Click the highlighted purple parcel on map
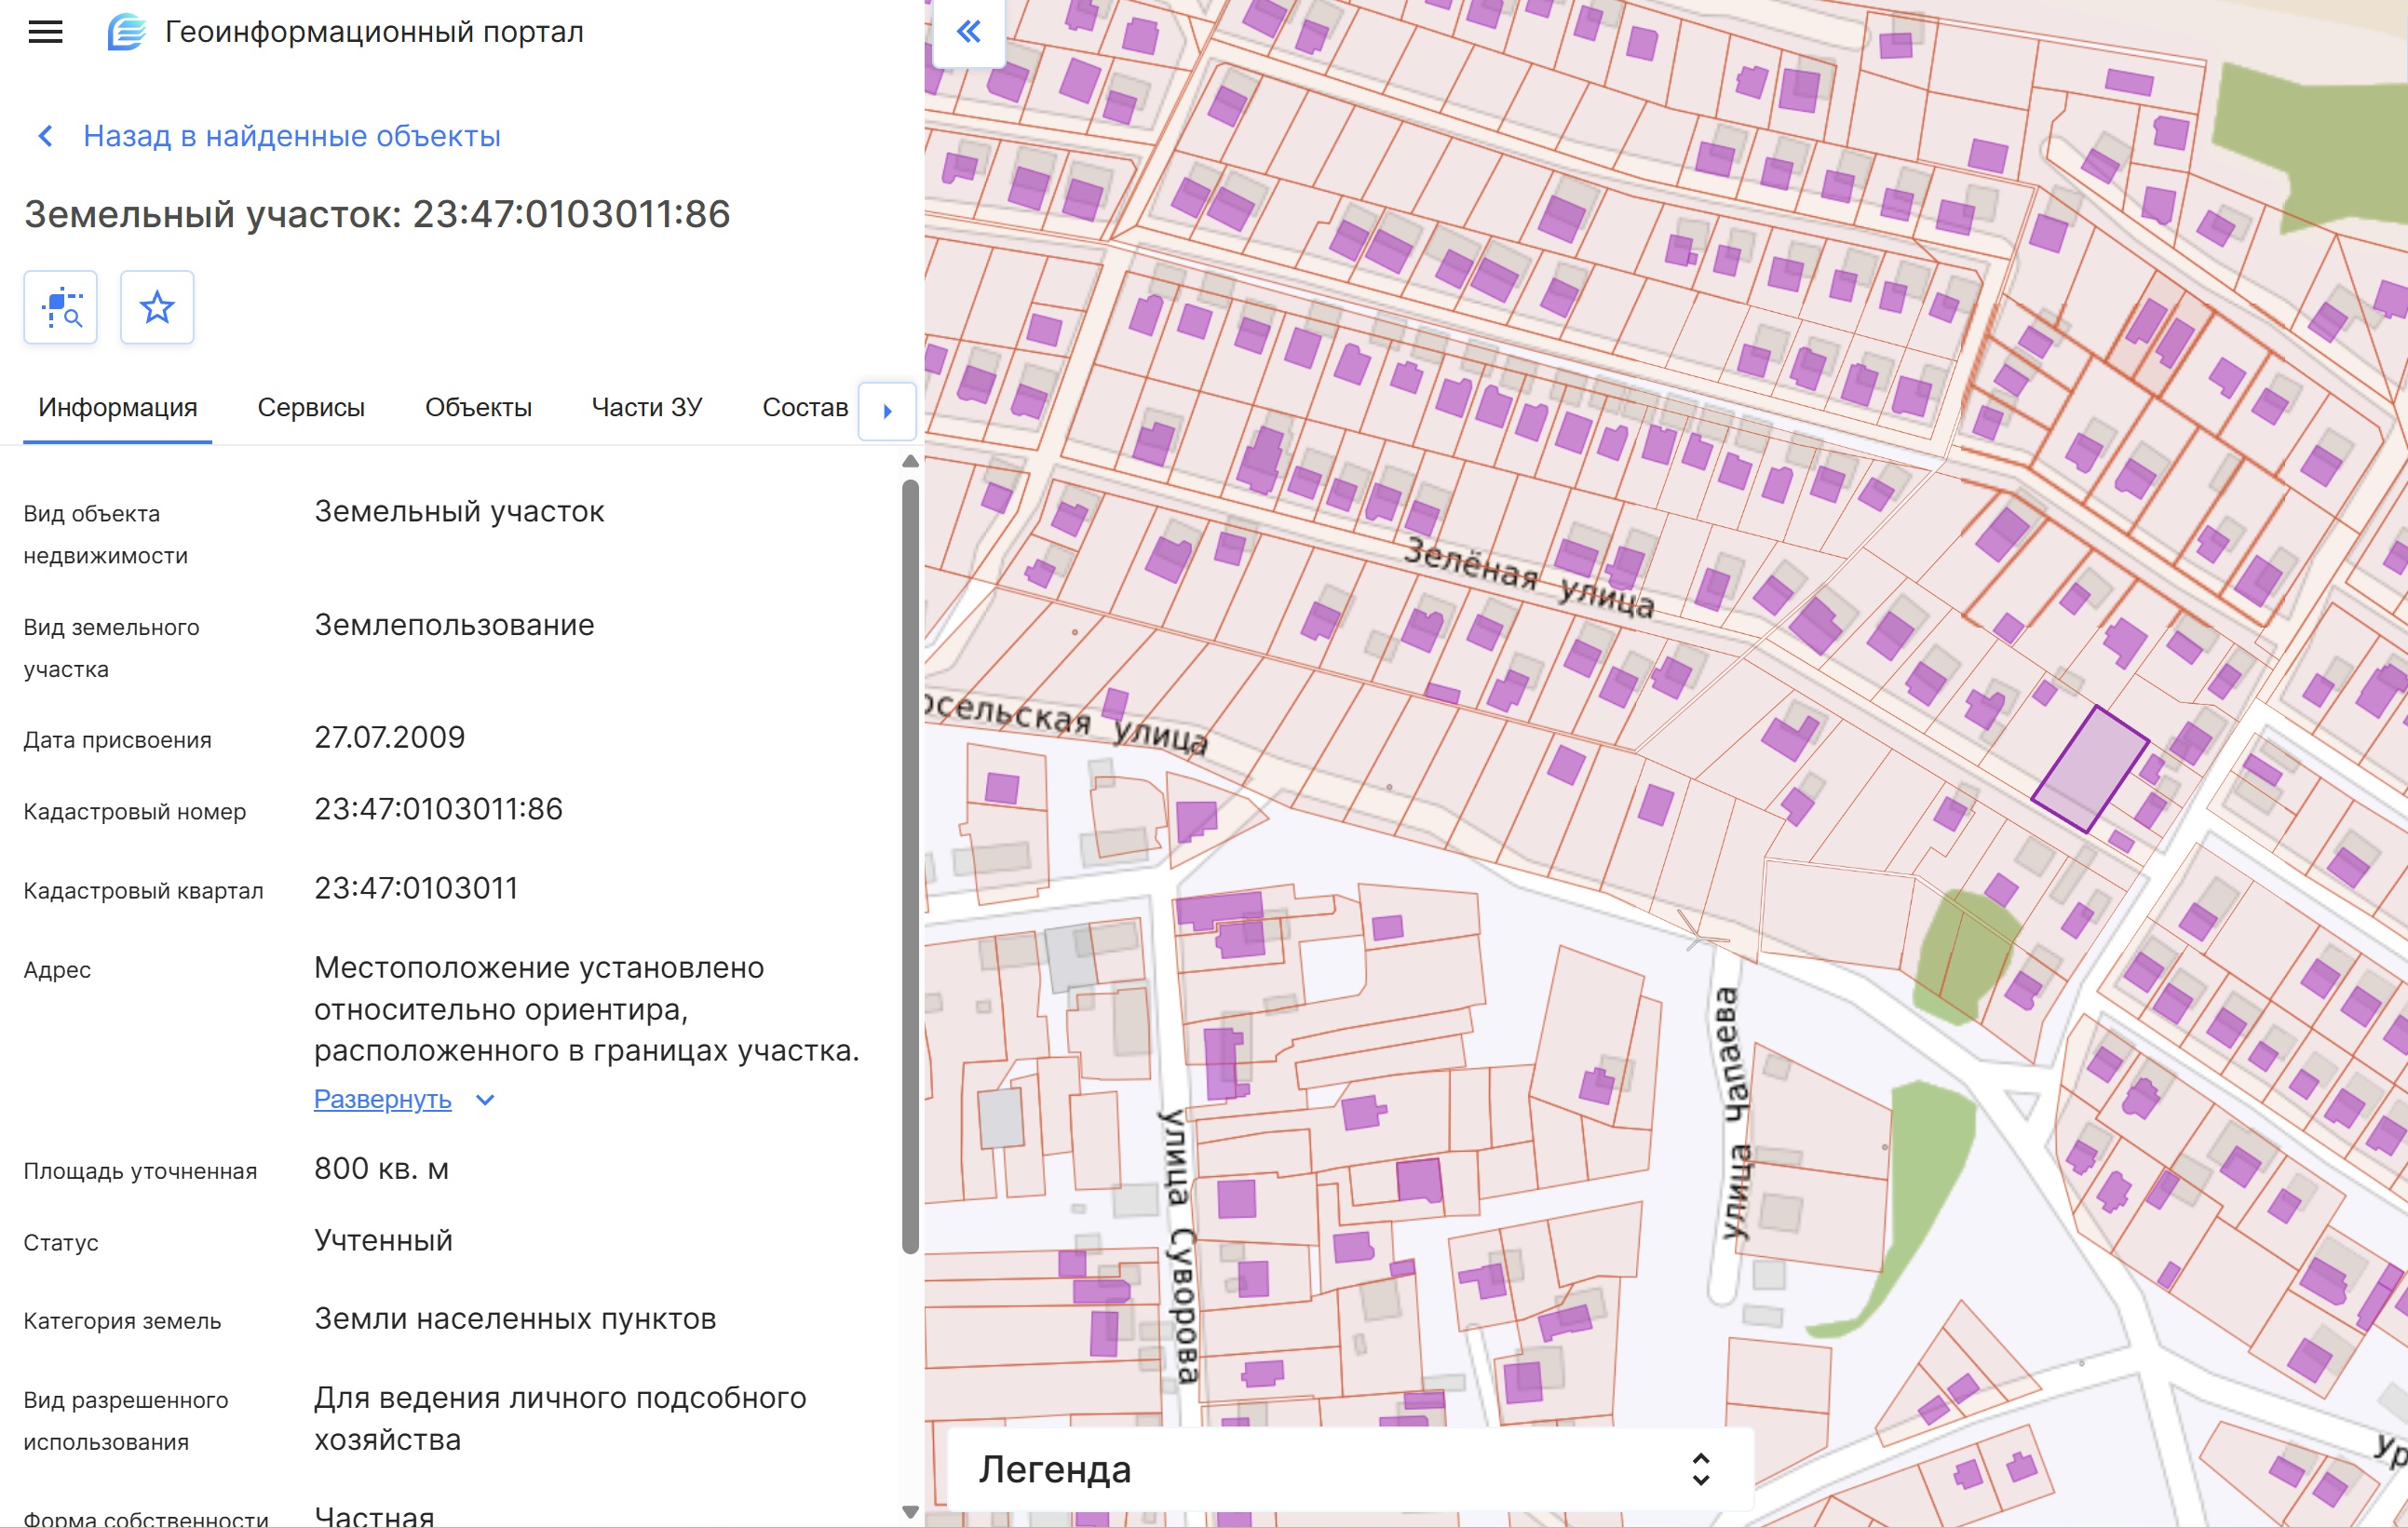Viewport: 2408px width, 1528px height. pyautogui.click(x=2088, y=769)
